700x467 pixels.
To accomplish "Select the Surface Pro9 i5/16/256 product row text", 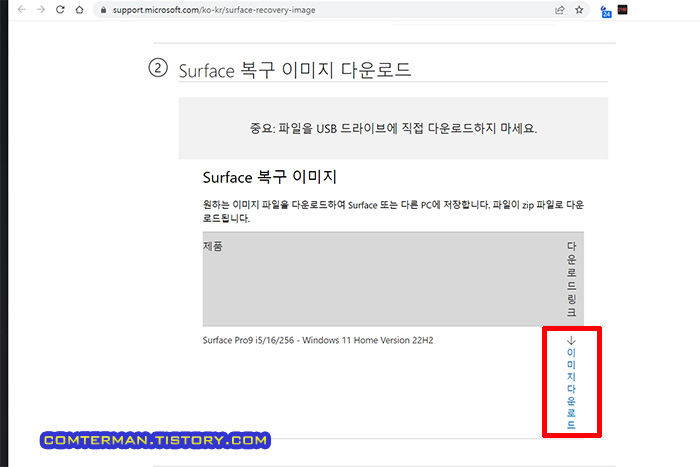I will point(318,340).
